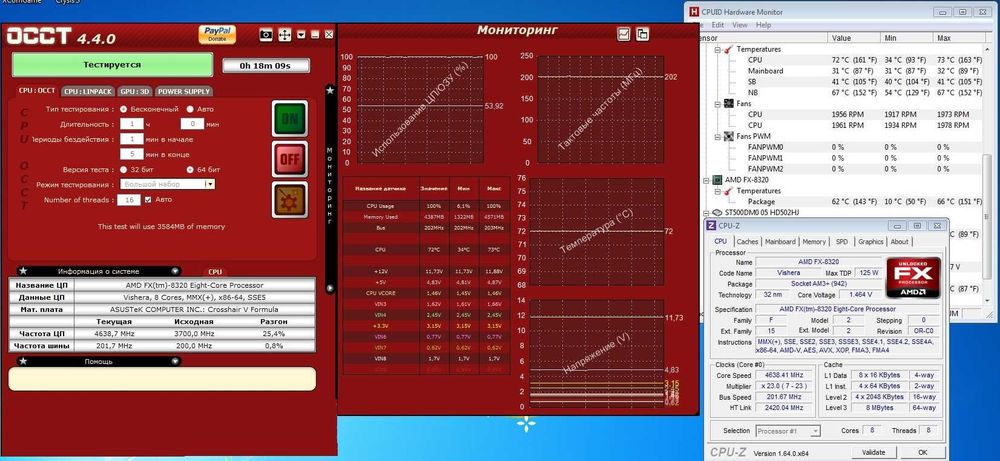Switch to the GPU : 3D tab
The image size is (1000, 461).
[x=135, y=91]
